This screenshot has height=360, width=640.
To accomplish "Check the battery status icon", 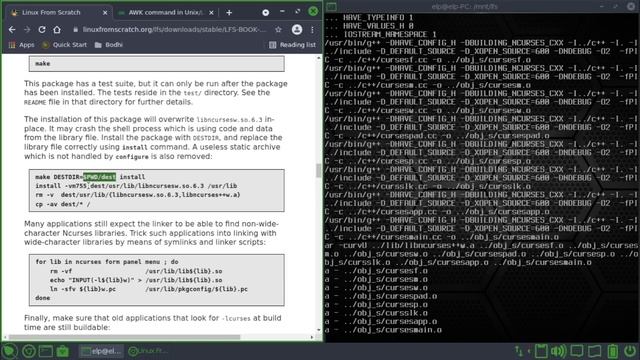I will pos(612,351).
